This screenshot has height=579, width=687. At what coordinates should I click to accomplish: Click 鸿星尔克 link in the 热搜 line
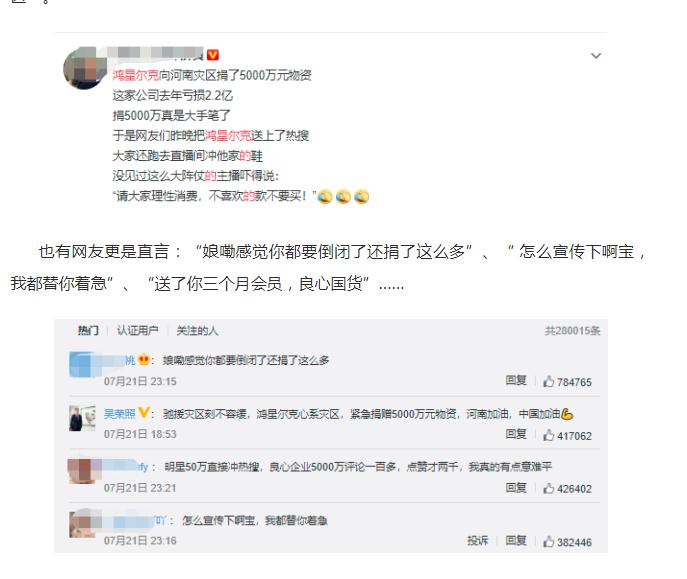228,136
